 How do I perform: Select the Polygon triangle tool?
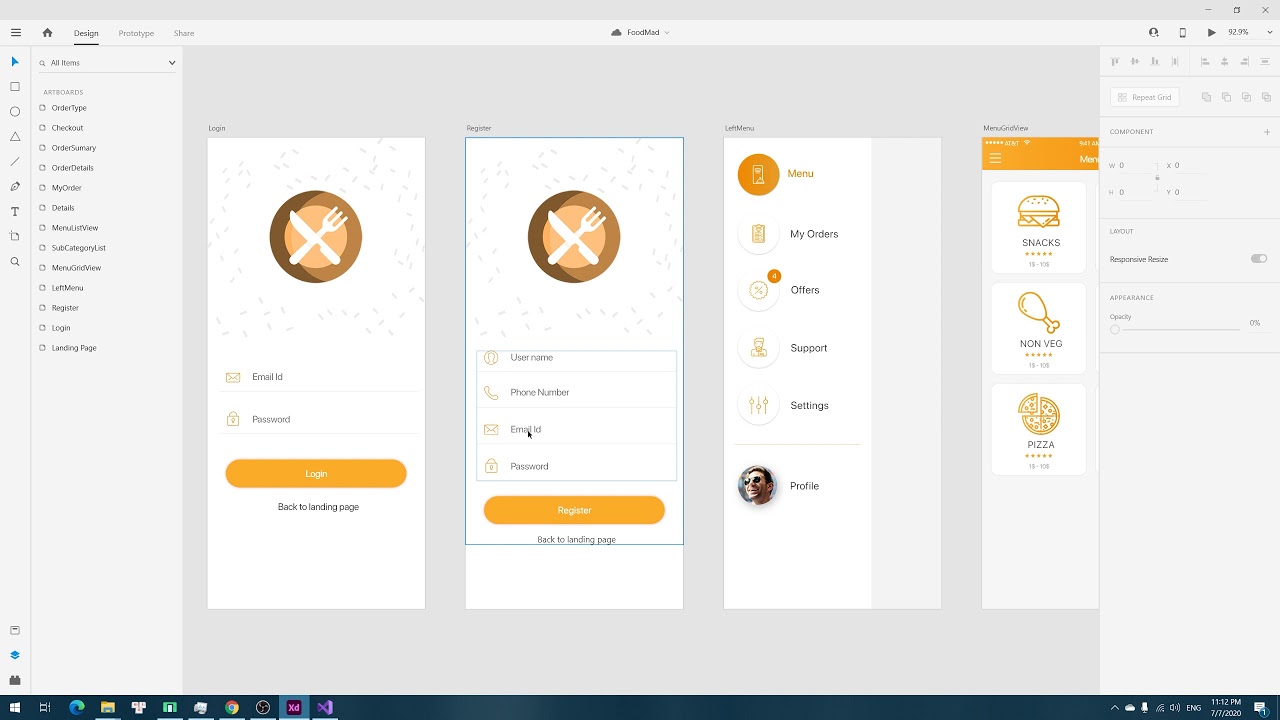click(x=15, y=137)
